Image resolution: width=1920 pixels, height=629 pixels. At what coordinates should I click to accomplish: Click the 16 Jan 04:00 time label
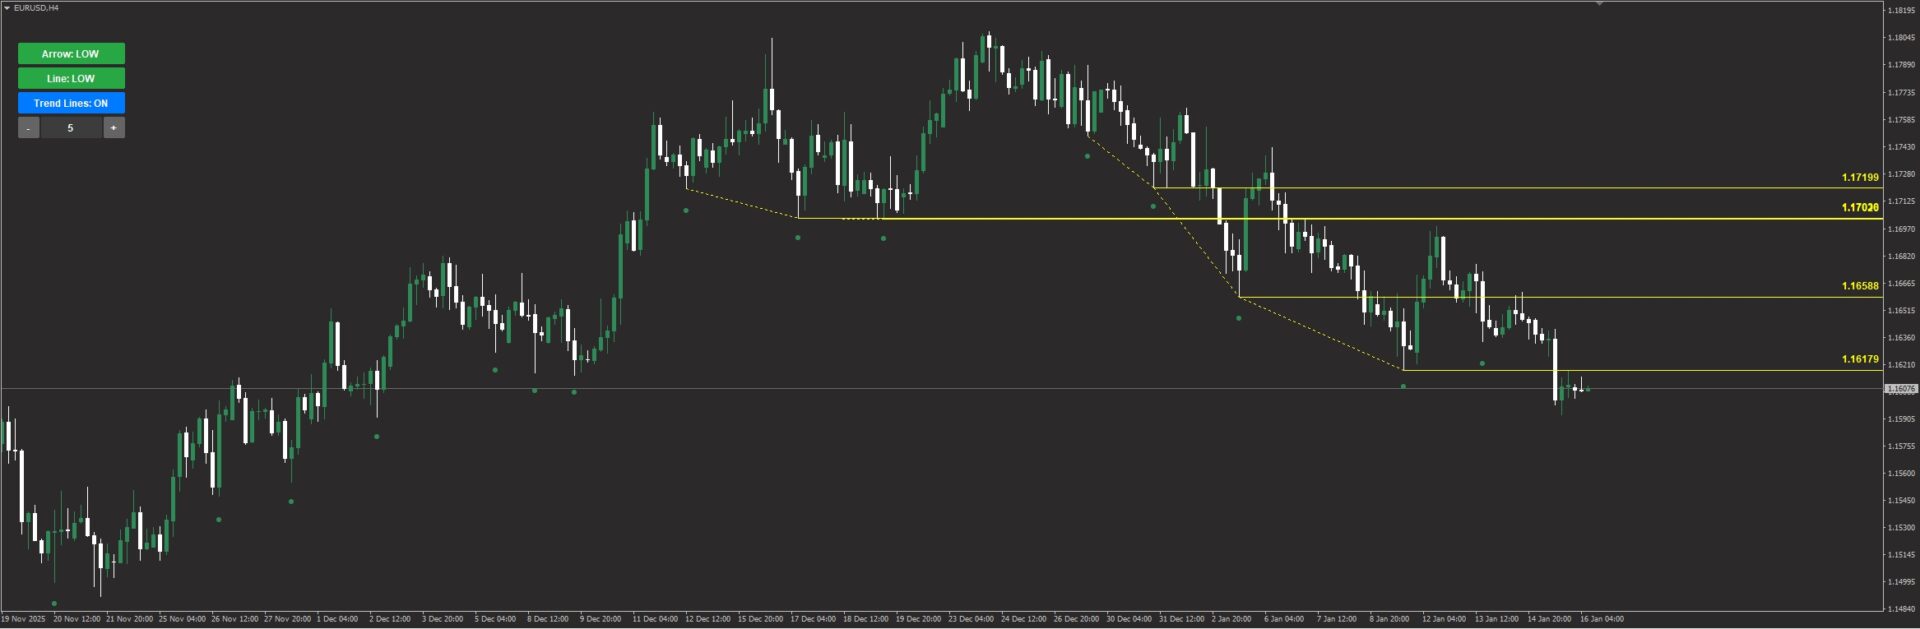pyautogui.click(x=1601, y=619)
